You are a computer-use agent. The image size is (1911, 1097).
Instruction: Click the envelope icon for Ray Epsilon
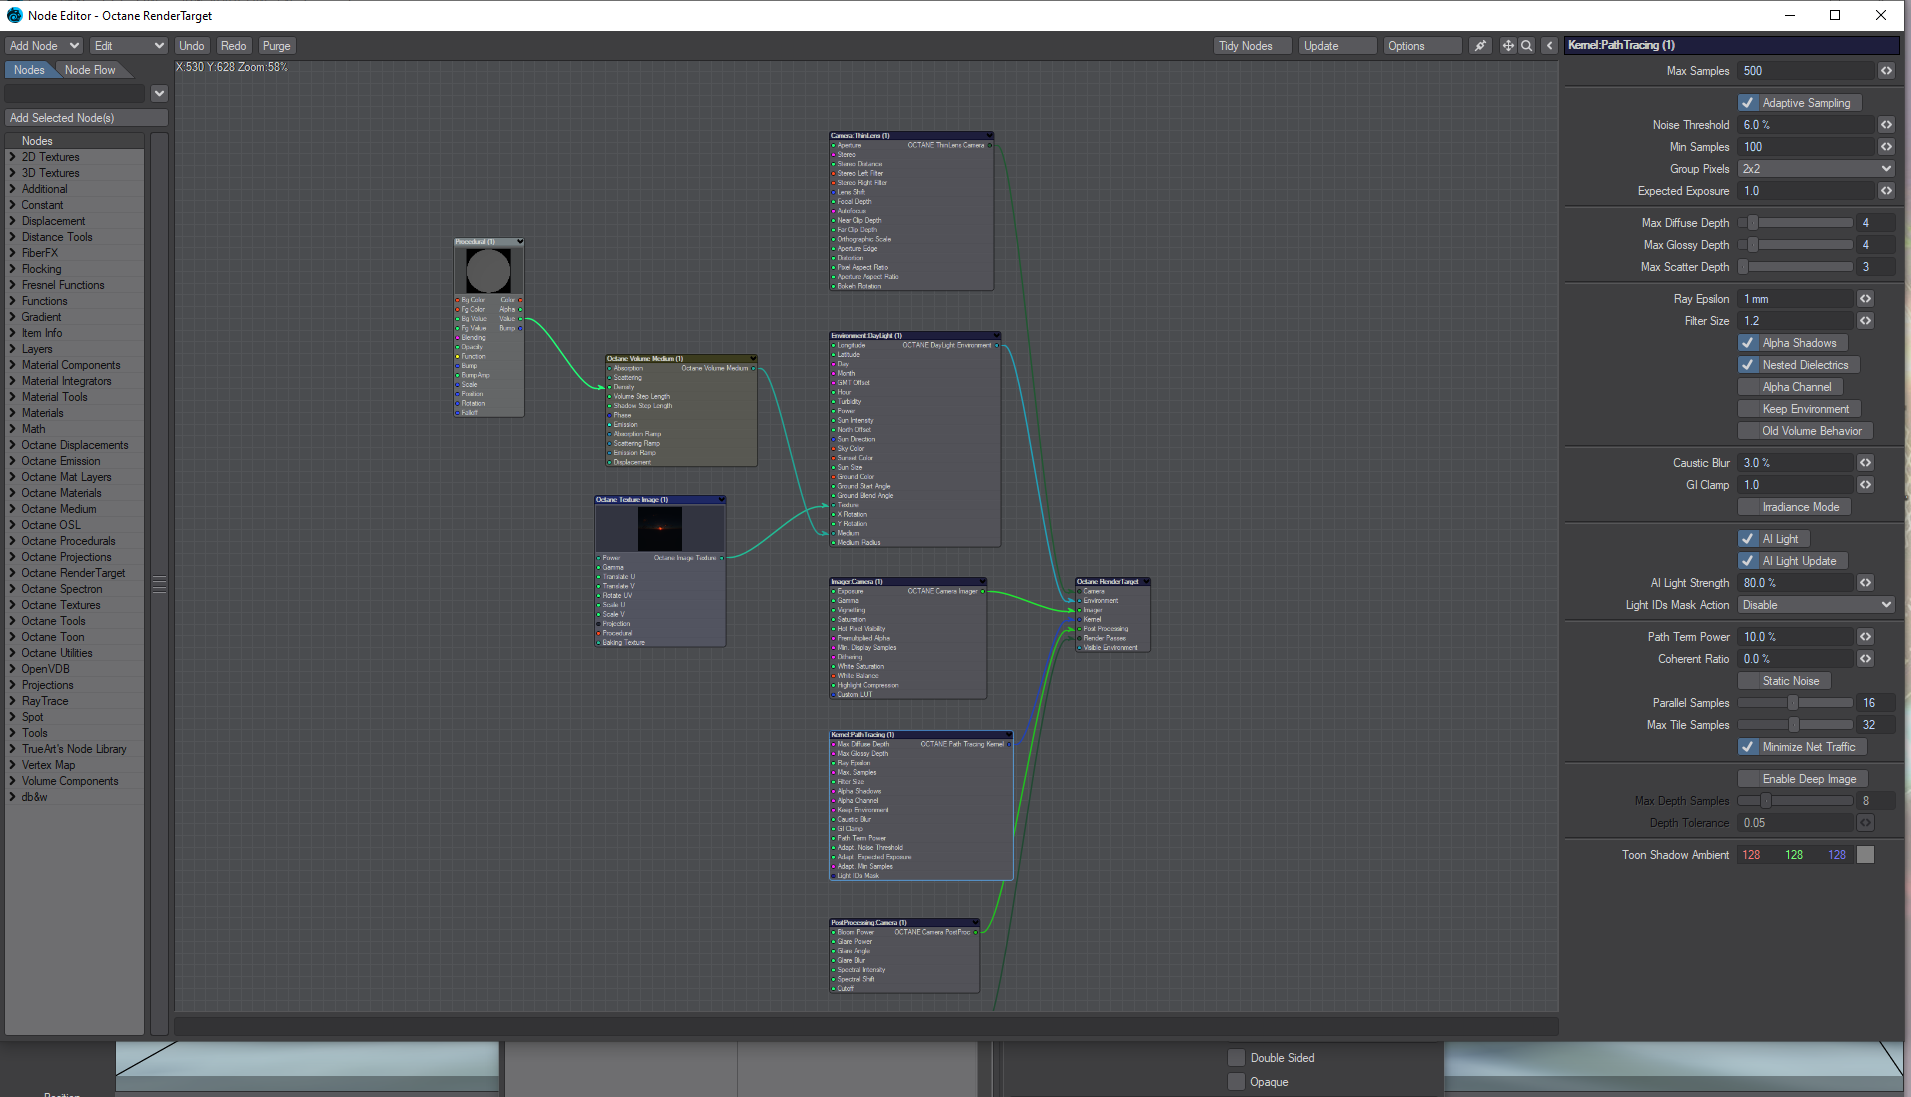(x=1865, y=299)
